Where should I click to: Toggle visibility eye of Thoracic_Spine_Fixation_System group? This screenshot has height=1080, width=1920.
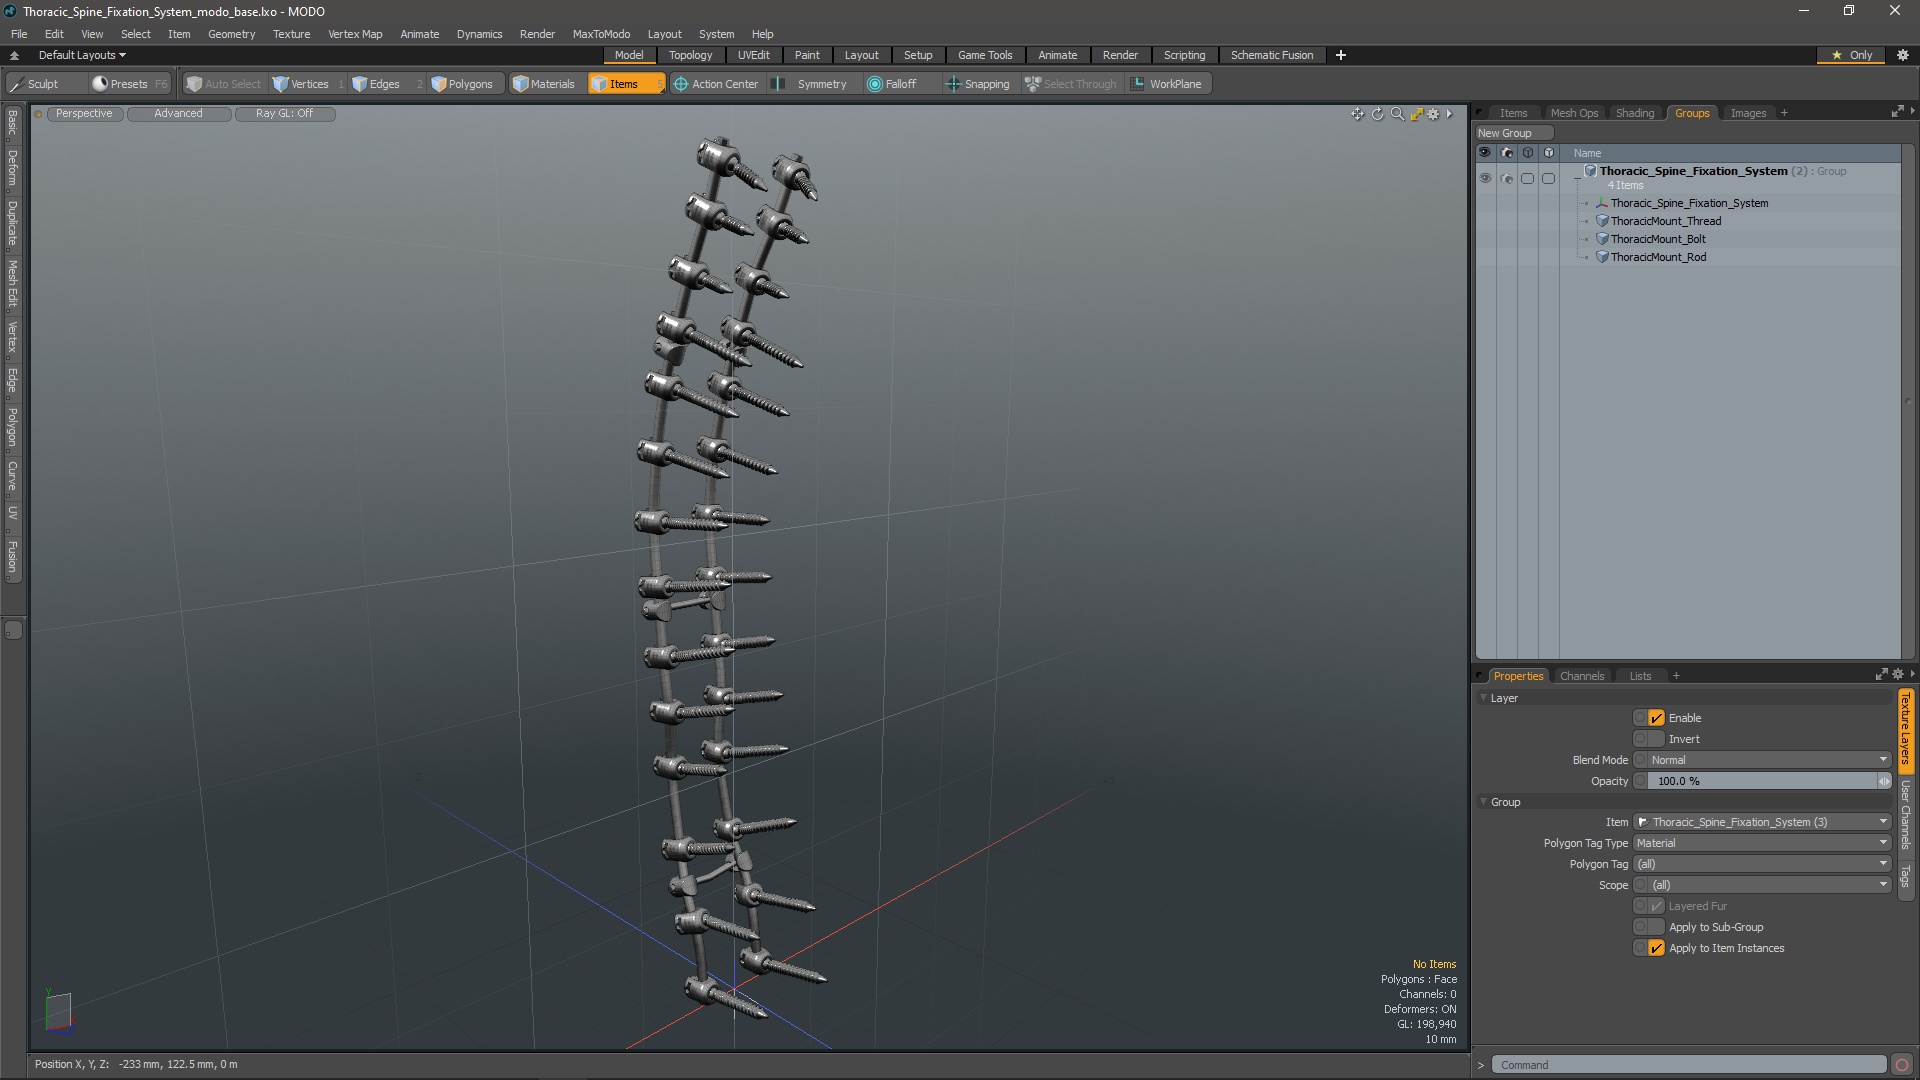point(1485,178)
